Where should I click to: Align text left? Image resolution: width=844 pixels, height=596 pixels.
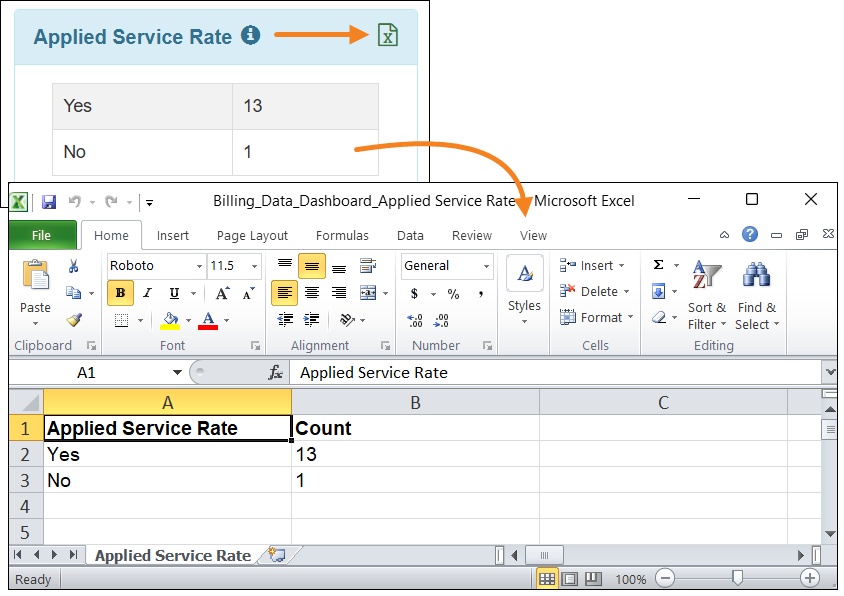[x=284, y=293]
